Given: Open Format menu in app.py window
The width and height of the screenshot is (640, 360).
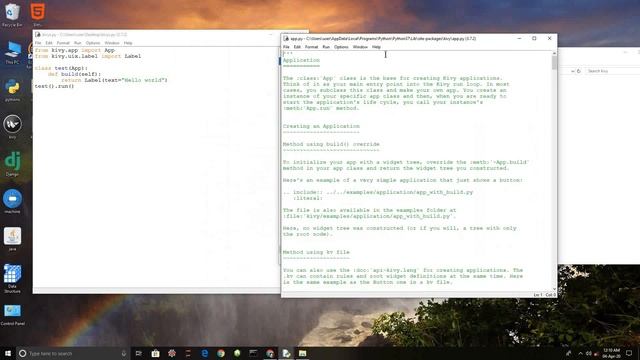Looking at the screenshot, I should click(311, 47).
